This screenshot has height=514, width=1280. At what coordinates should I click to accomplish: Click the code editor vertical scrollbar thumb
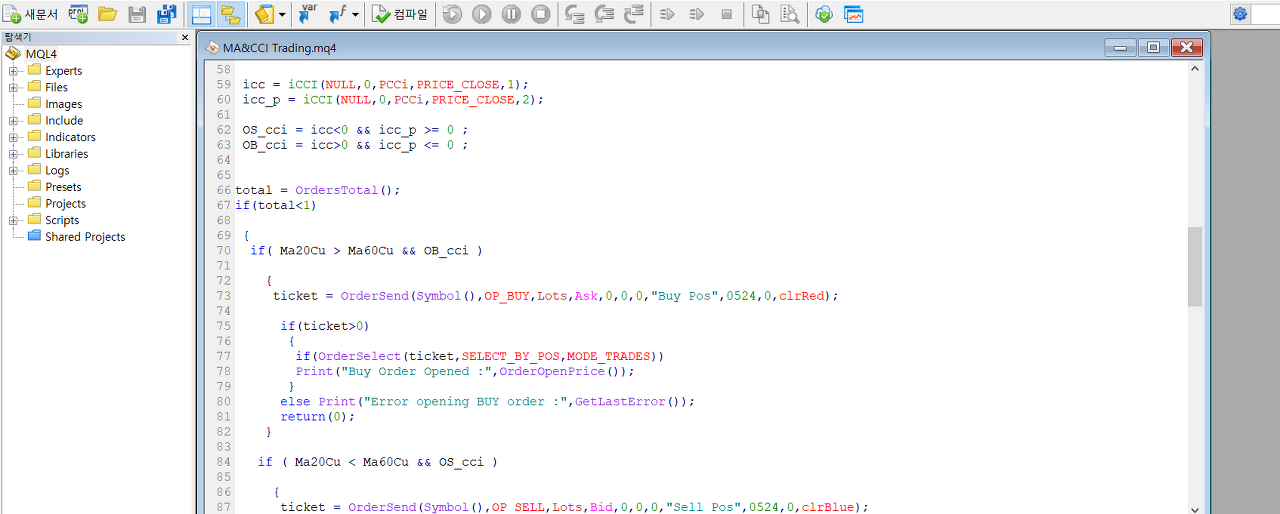point(1195,267)
